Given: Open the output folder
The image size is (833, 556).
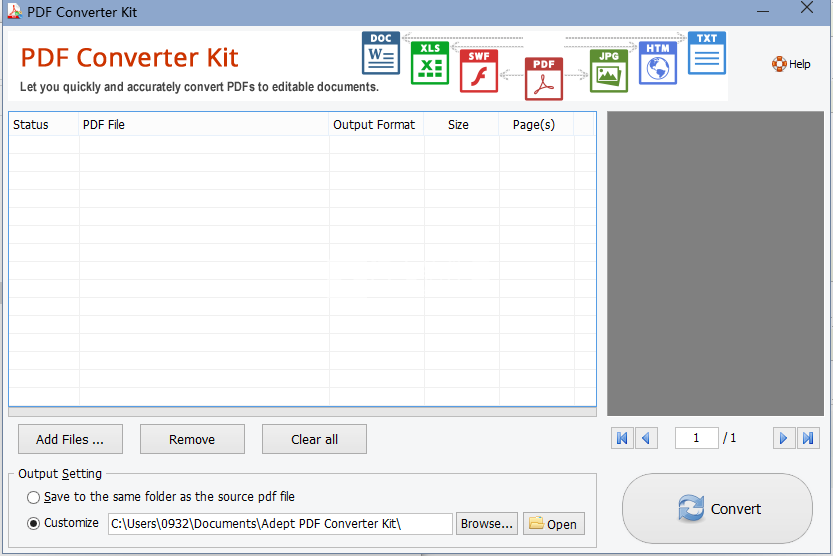Looking at the screenshot, I should coord(554,524).
